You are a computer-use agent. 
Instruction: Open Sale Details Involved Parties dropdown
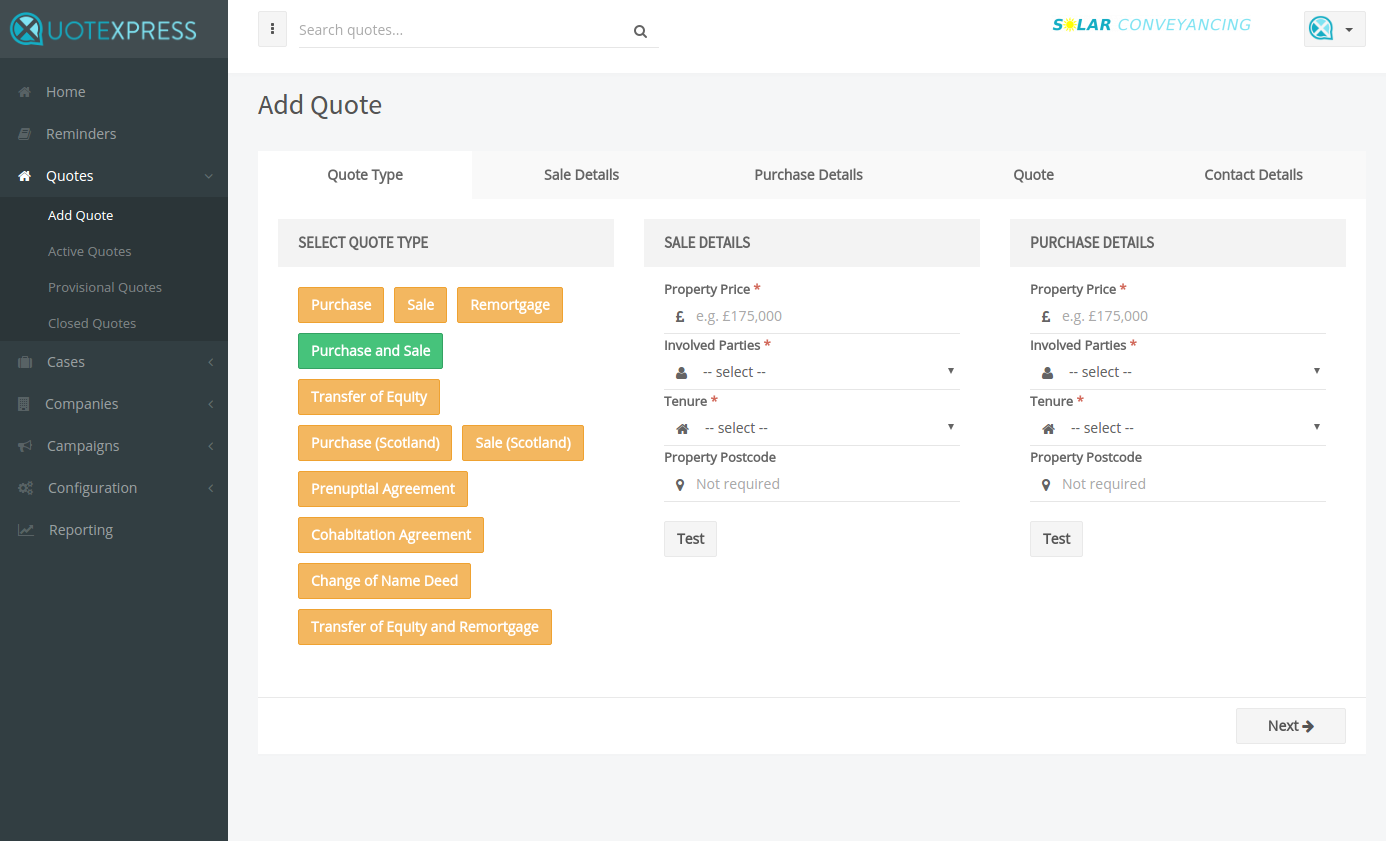pos(812,372)
